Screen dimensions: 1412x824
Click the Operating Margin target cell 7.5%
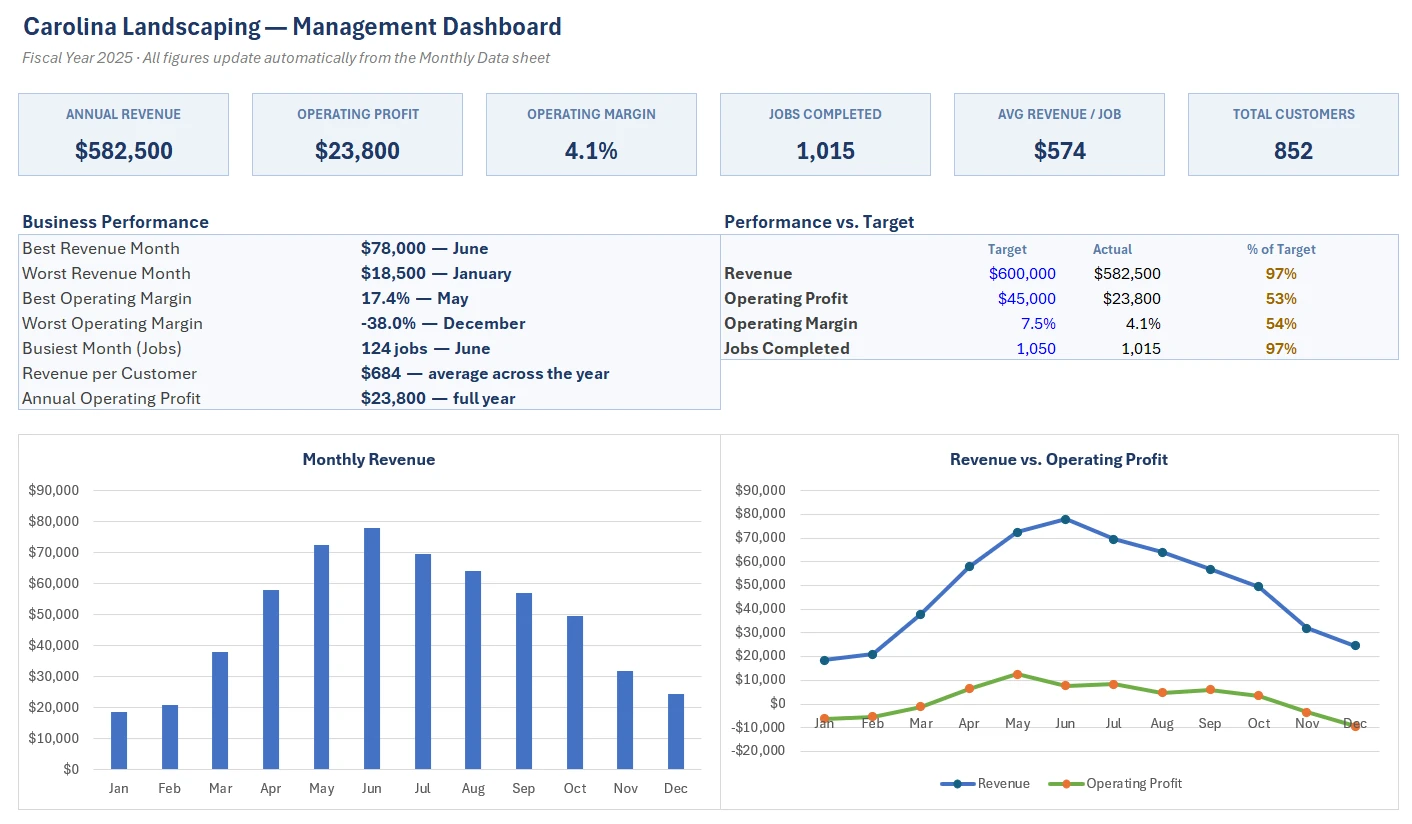[1038, 323]
